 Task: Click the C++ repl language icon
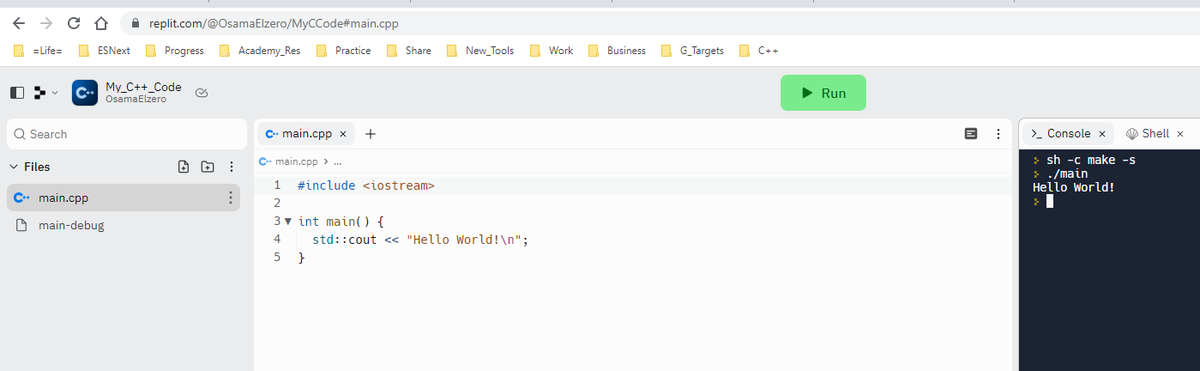tap(85, 93)
